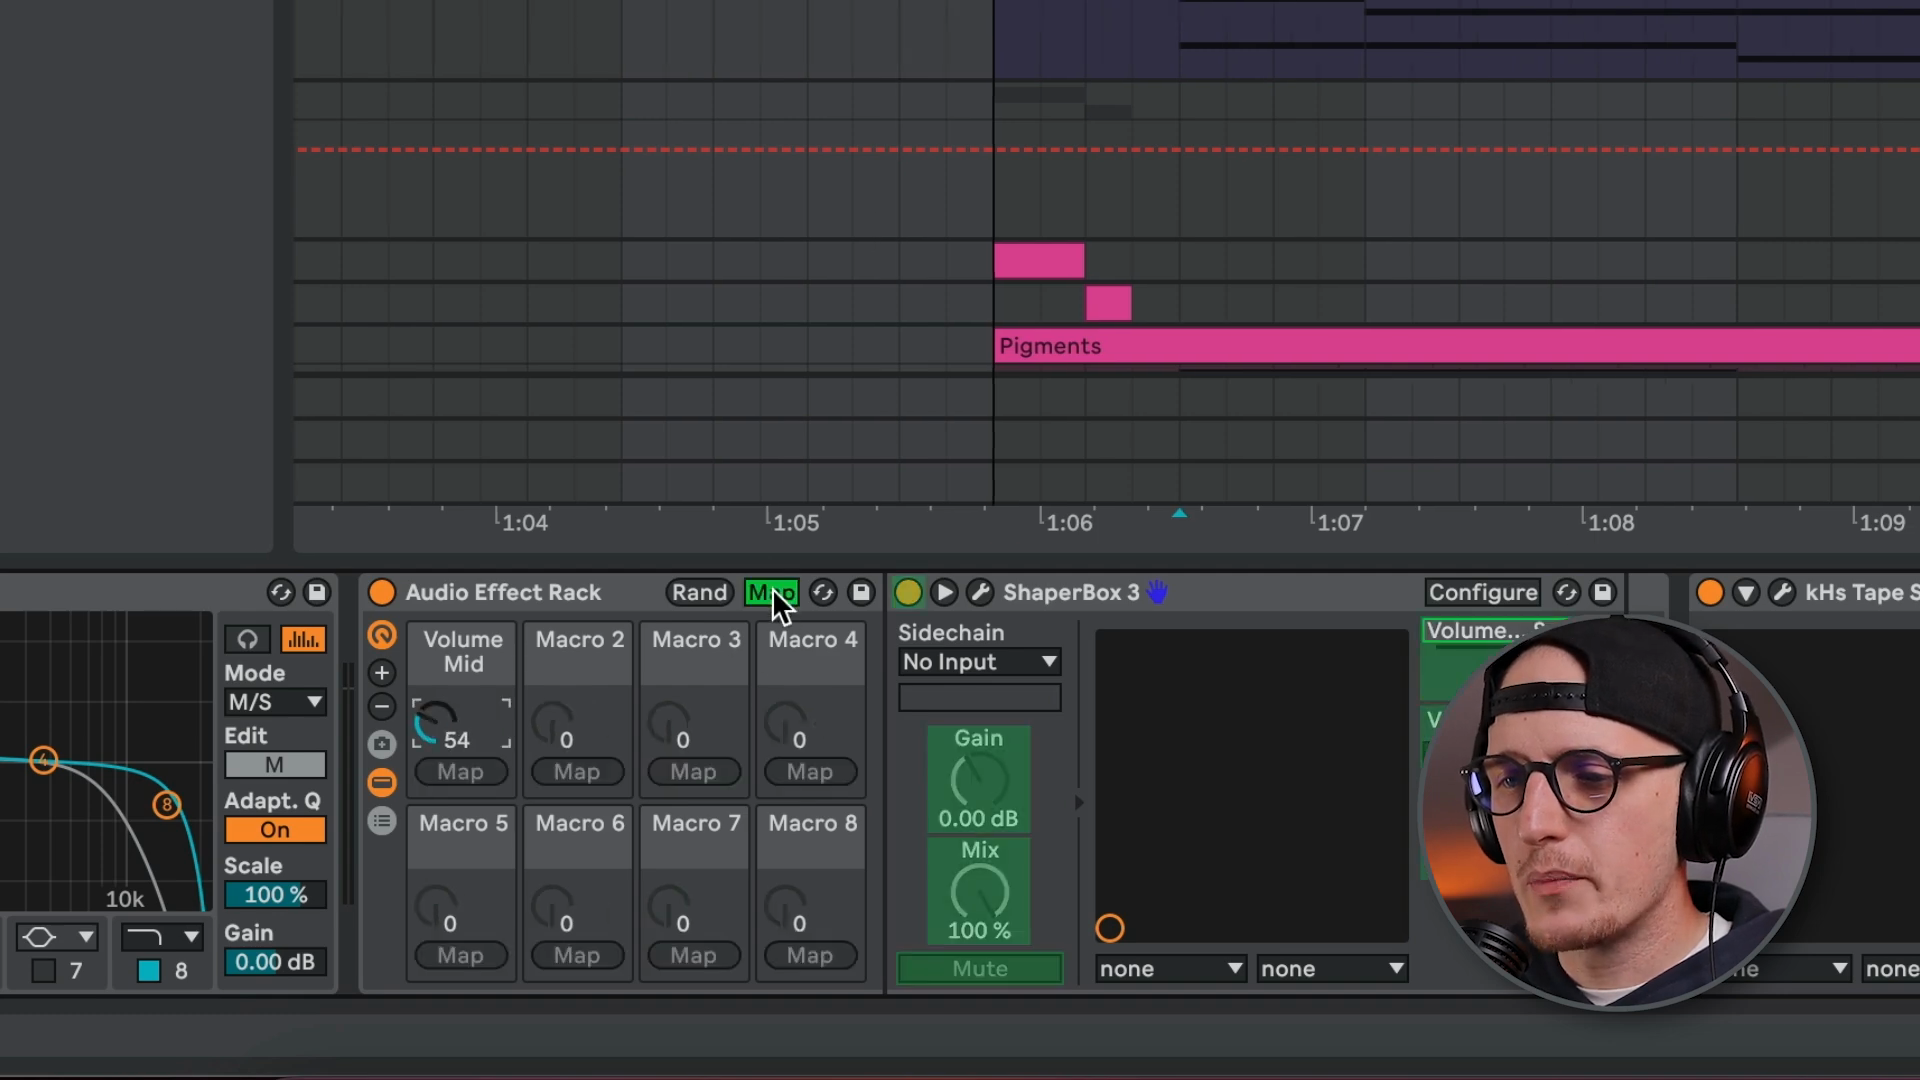The image size is (1920, 1080).
Task: Open the Sidechain No Input dropdown
Action: pyautogui.click(x=979, y=662)
